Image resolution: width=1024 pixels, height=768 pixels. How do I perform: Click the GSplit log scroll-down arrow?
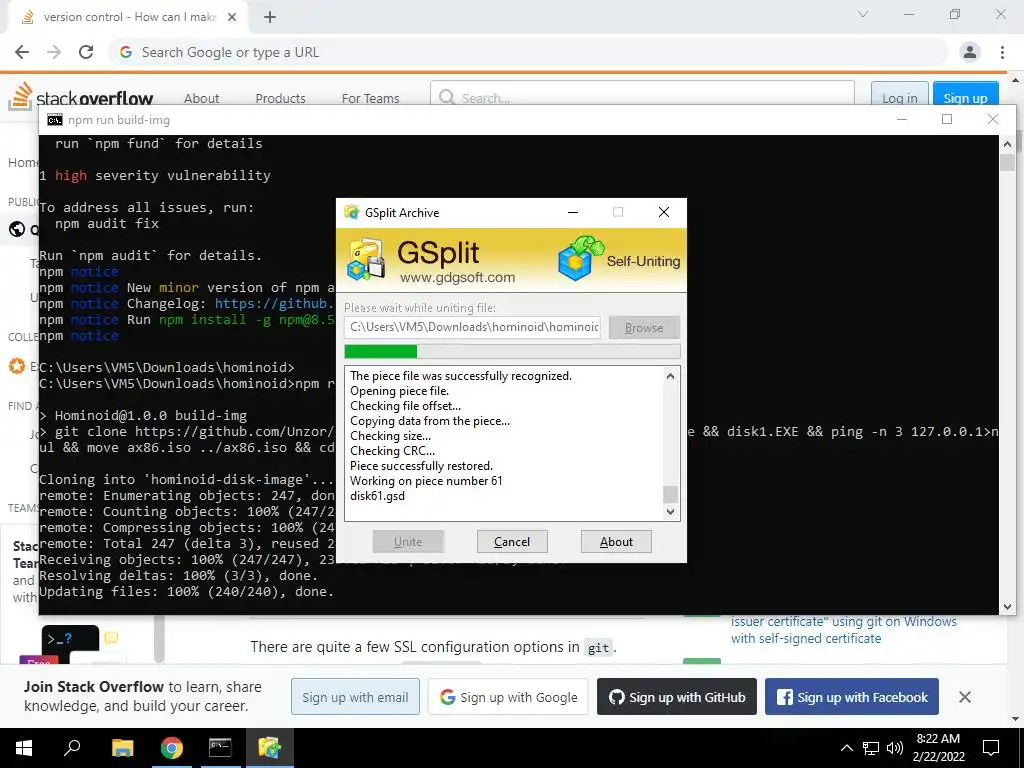click(x=670, y=512)
